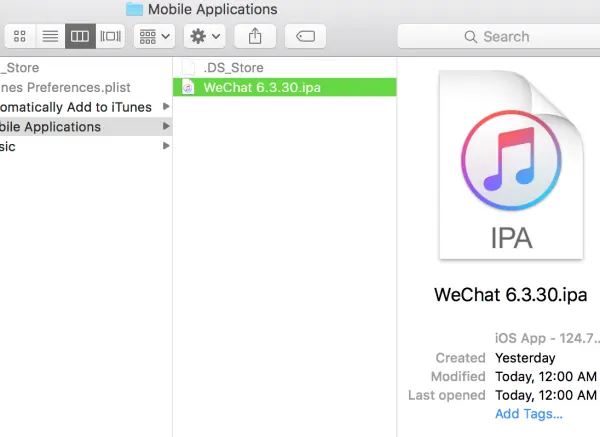Click the Share button
The image size is (600, 437).
coord(255,36)
